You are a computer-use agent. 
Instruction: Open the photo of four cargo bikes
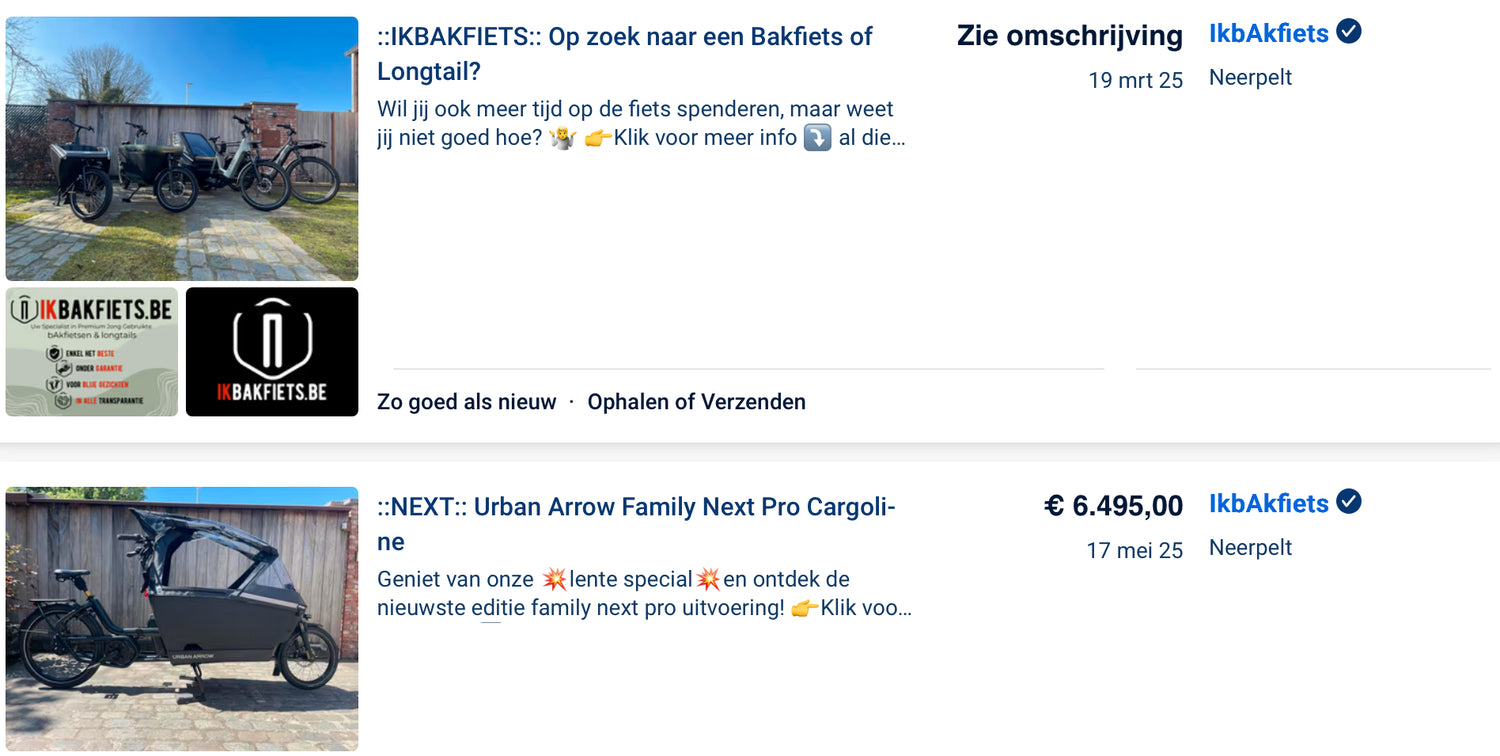(182, 148)
